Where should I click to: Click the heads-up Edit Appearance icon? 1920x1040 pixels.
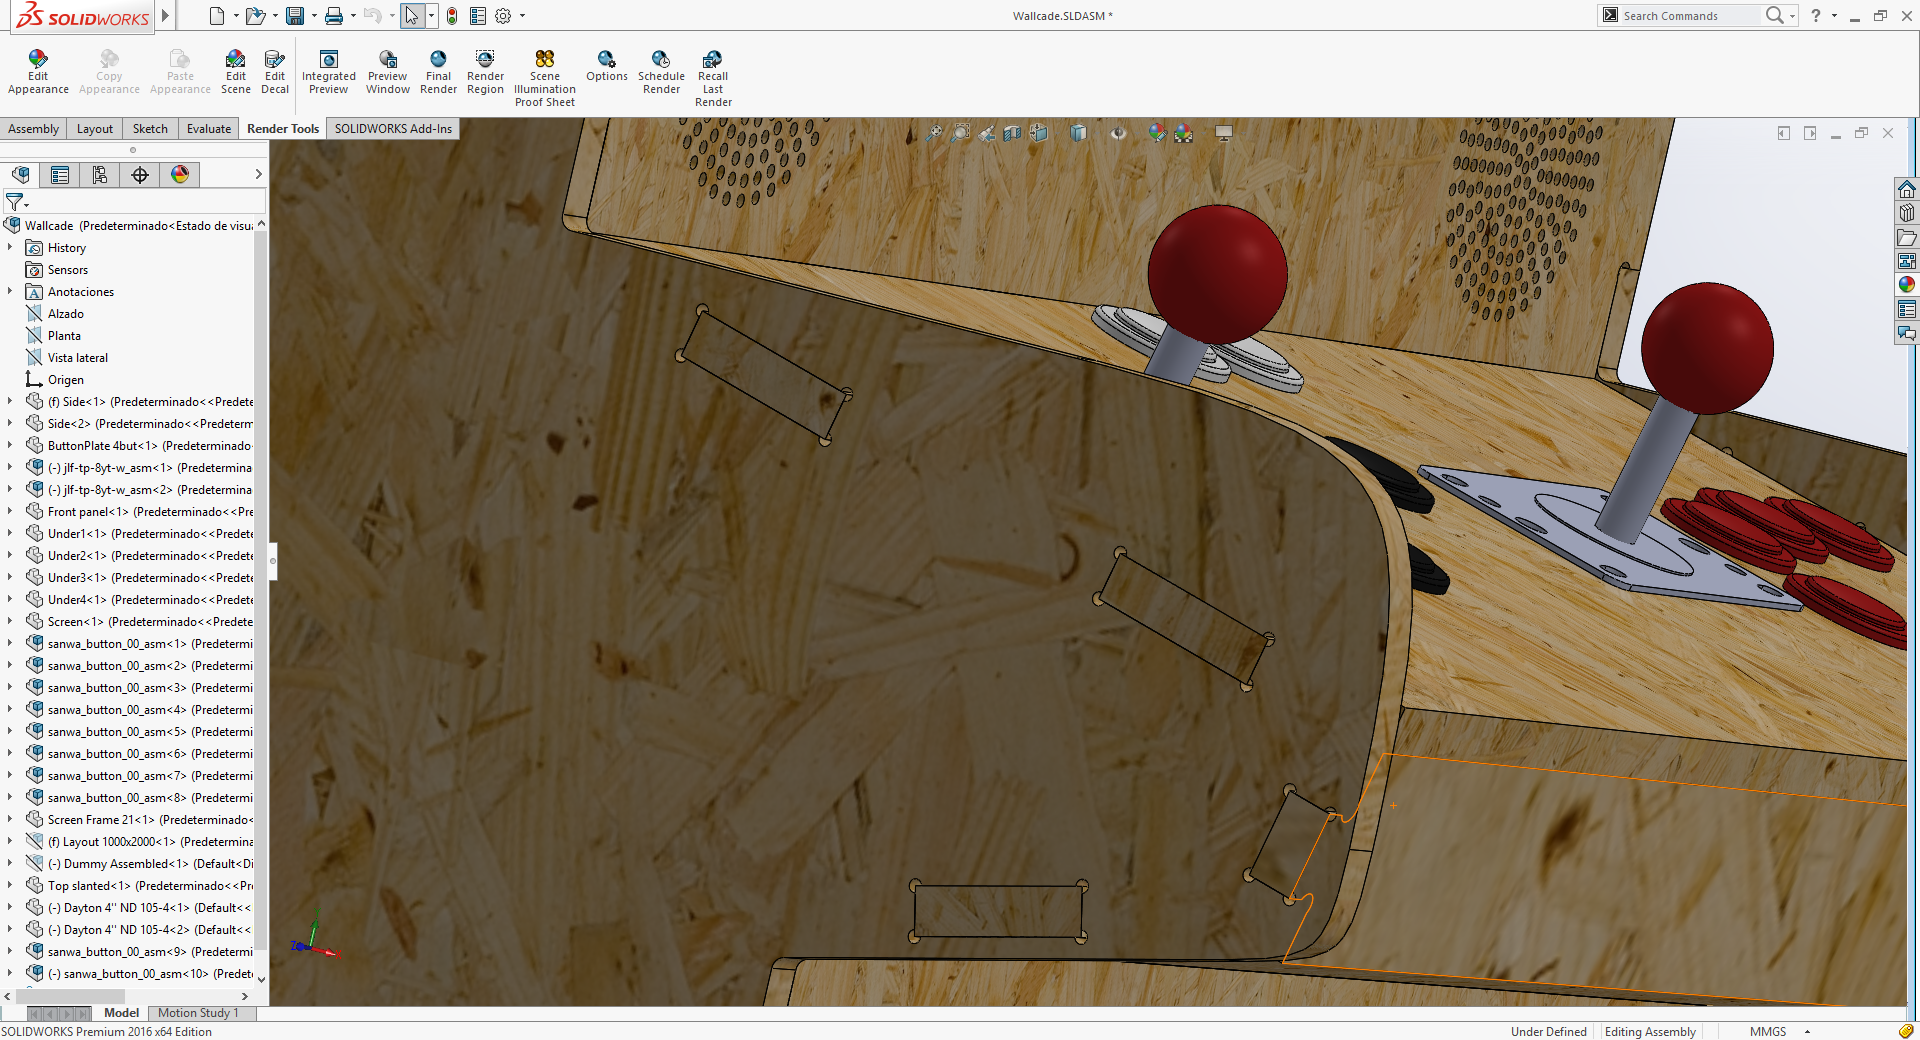click(1157, 133)
